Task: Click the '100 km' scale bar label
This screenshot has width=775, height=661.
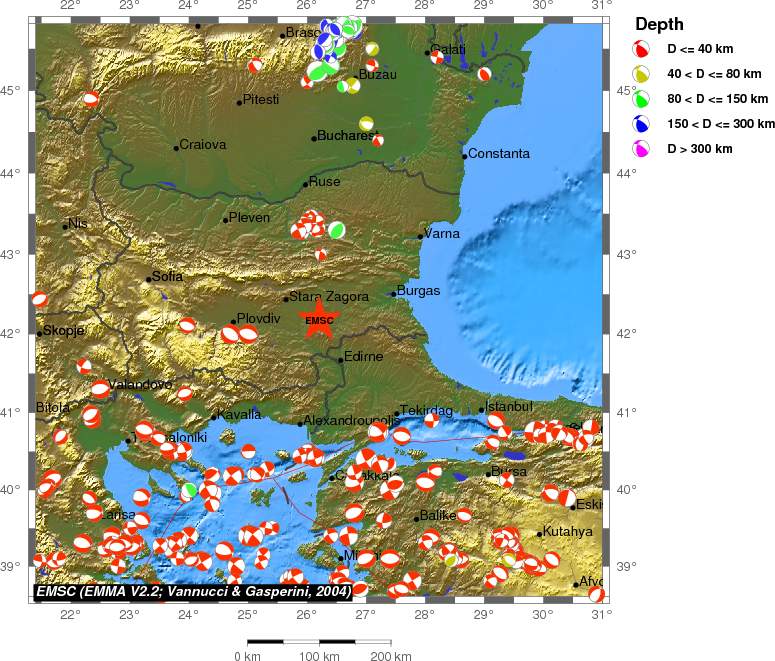Action: coord(319,656)
